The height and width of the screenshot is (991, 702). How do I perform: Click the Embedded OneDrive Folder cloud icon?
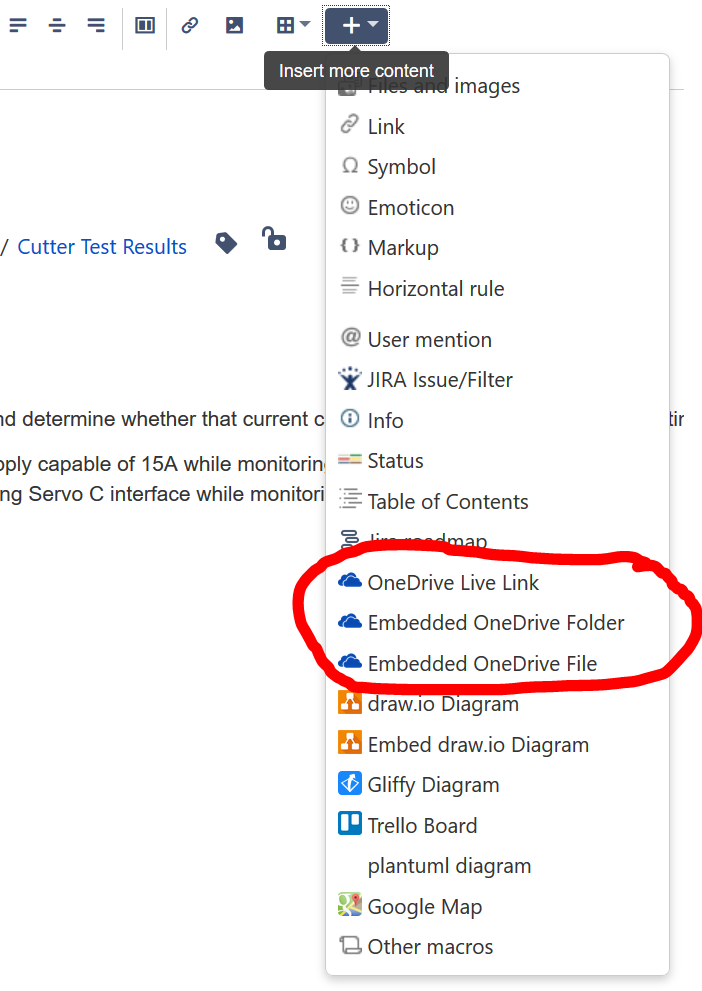click(349, 621)
